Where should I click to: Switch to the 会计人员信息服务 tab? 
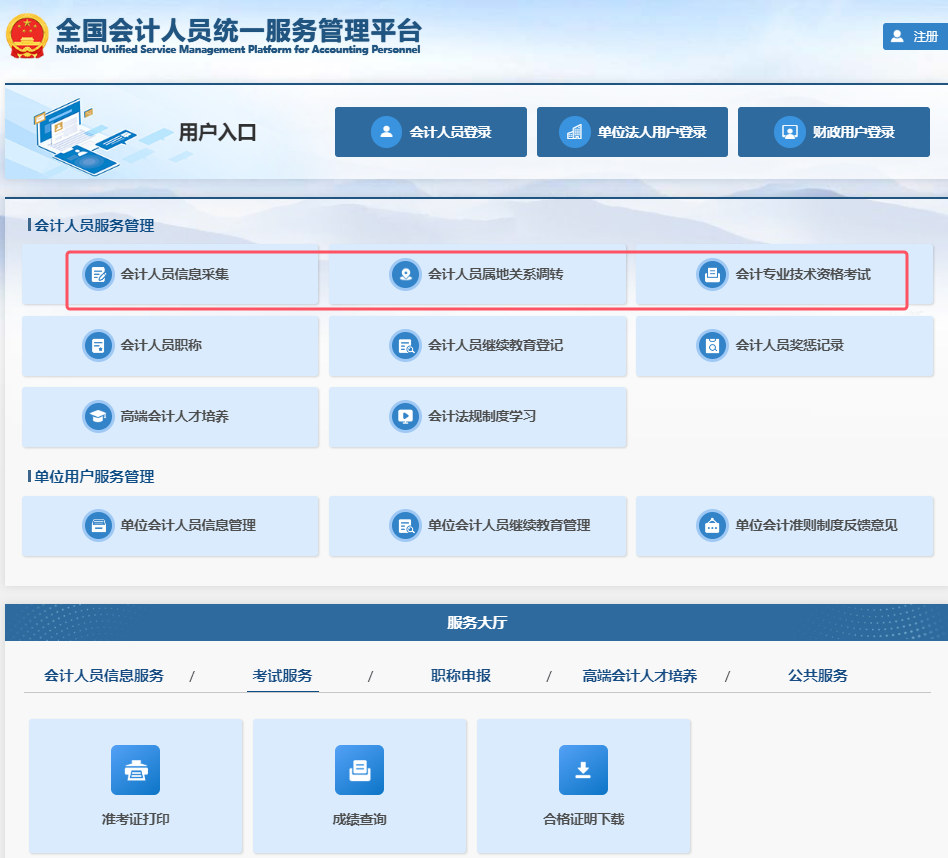(x=104, y=676)
